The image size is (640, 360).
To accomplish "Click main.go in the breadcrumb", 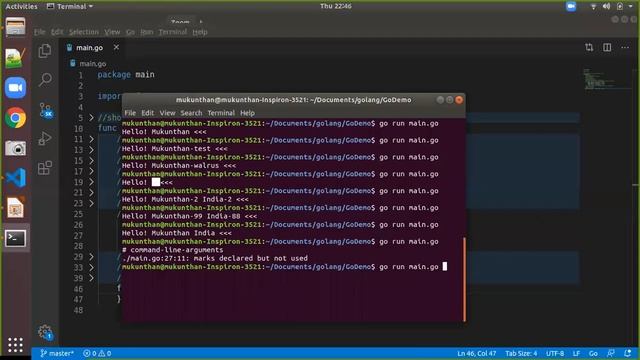I will pos(93,64).
